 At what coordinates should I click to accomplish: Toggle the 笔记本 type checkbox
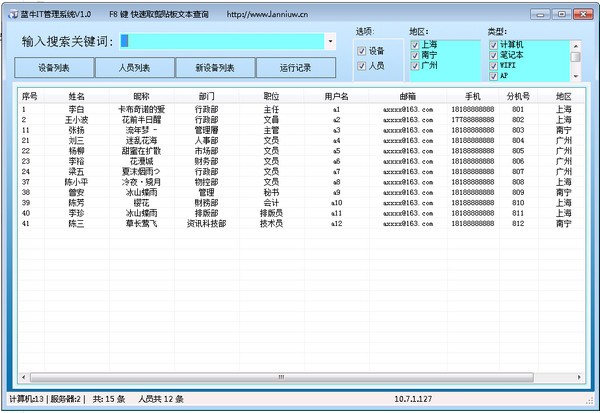click(x=493, y=56)
